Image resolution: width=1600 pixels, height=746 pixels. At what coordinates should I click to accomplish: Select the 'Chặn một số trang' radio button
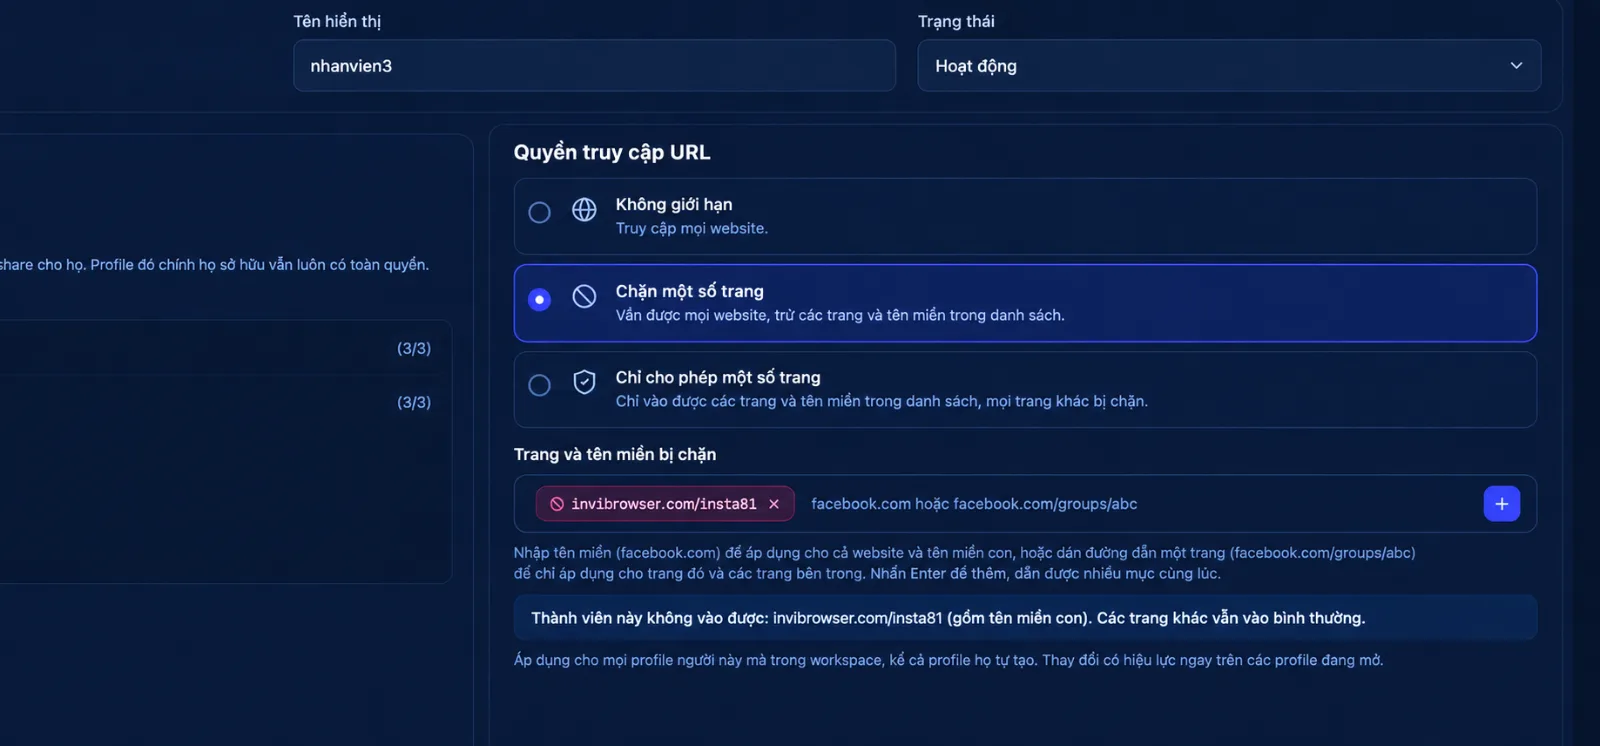pos(539,300)
